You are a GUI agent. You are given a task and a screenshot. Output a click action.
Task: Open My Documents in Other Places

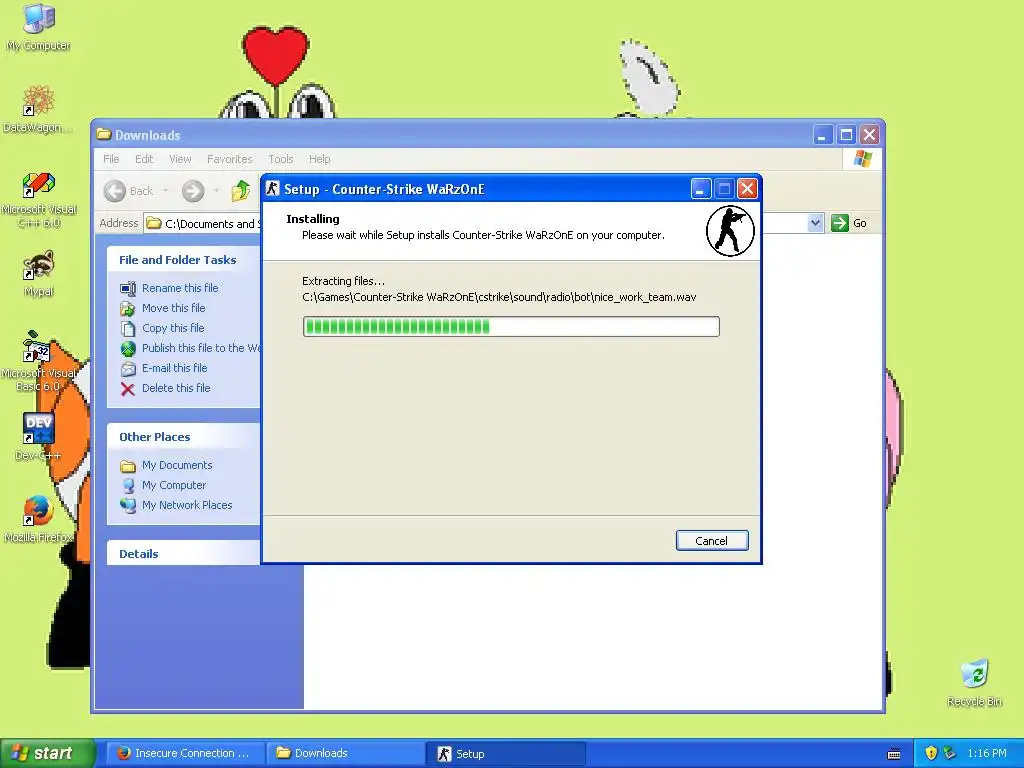coord(177,465)
